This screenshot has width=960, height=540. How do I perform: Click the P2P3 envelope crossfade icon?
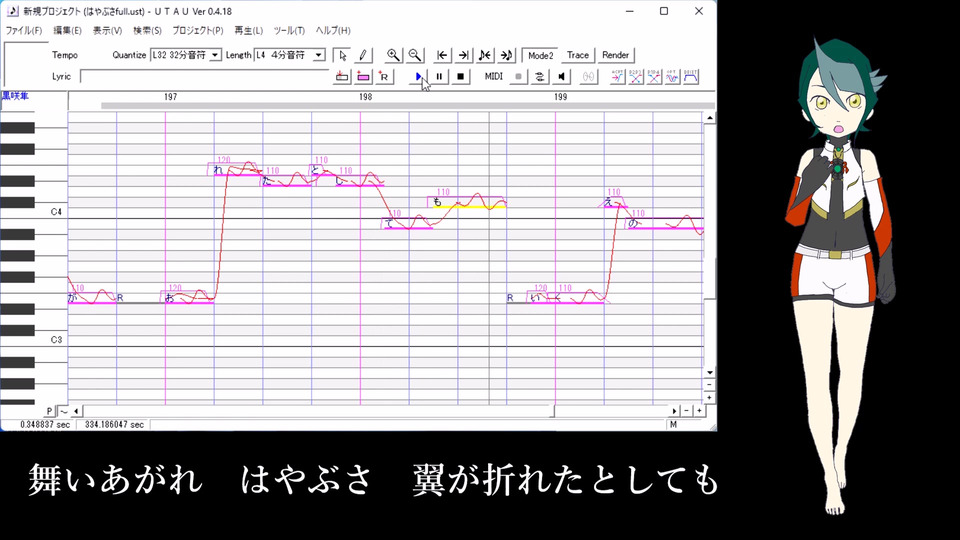[636, 77]
